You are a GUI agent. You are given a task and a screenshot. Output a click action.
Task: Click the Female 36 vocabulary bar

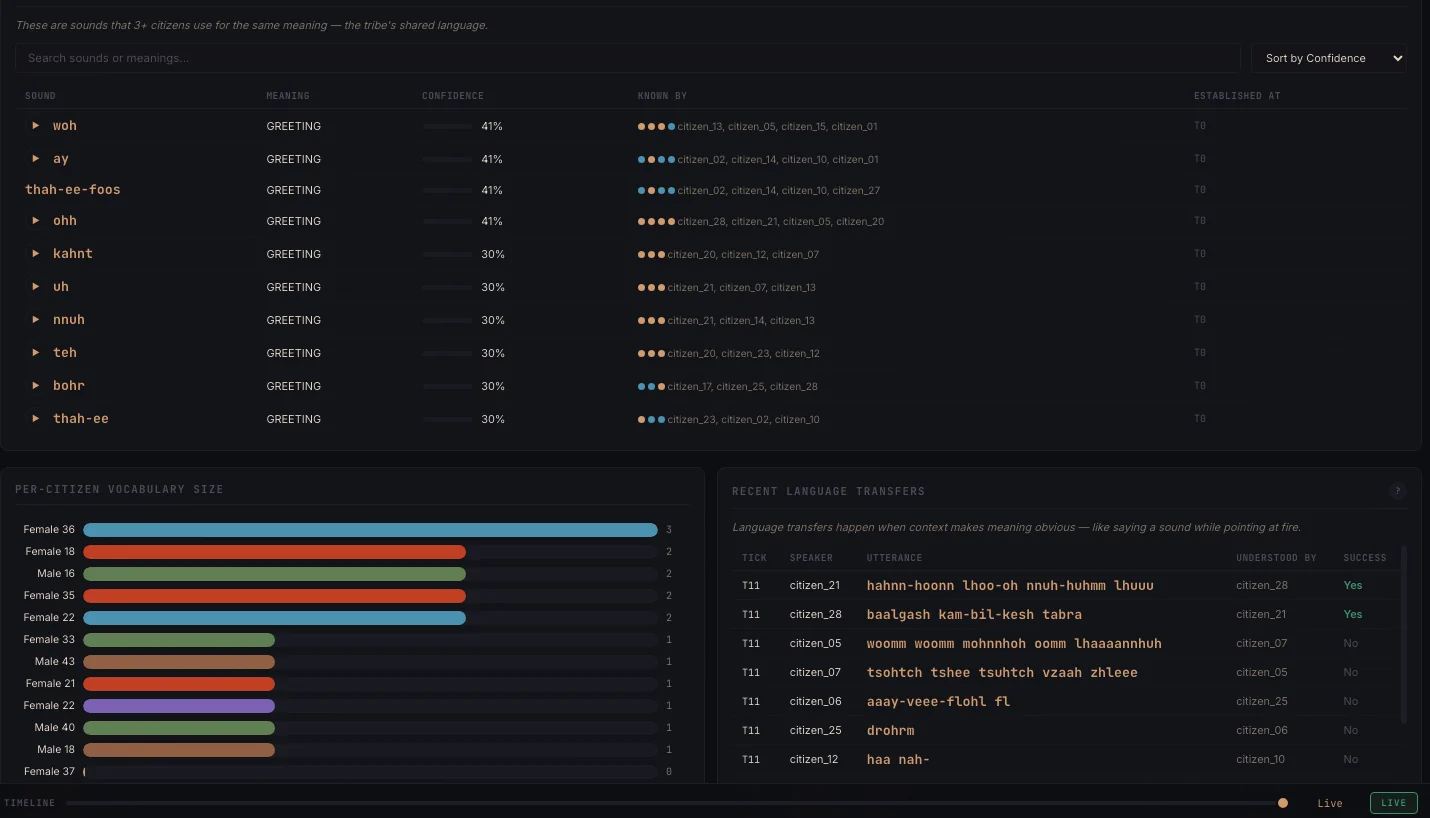point(370,530)
